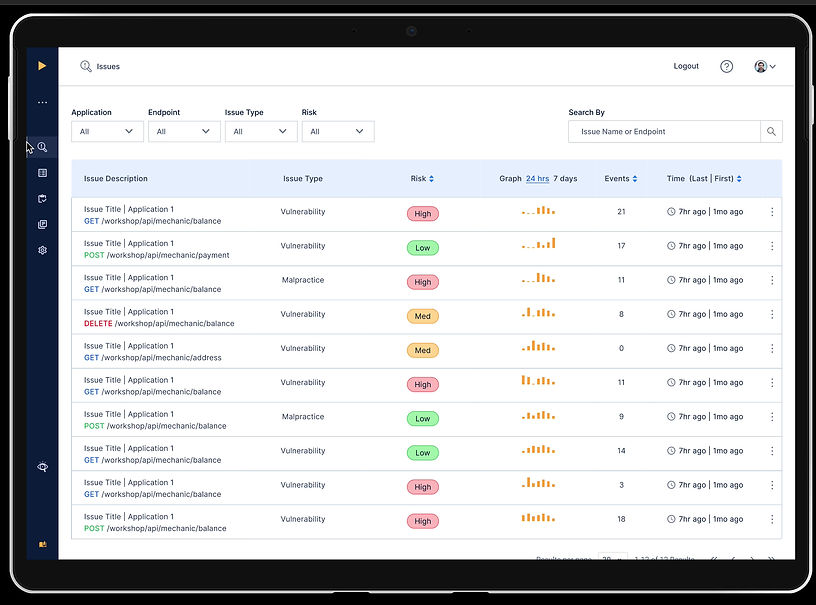Click the Med badge on DELETE balance row

pos(423,316)
